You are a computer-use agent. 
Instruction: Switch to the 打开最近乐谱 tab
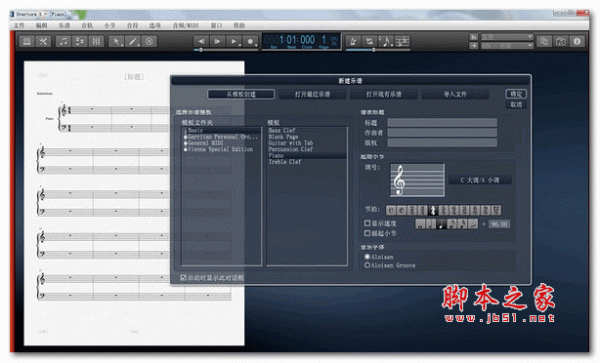[312, 94]
